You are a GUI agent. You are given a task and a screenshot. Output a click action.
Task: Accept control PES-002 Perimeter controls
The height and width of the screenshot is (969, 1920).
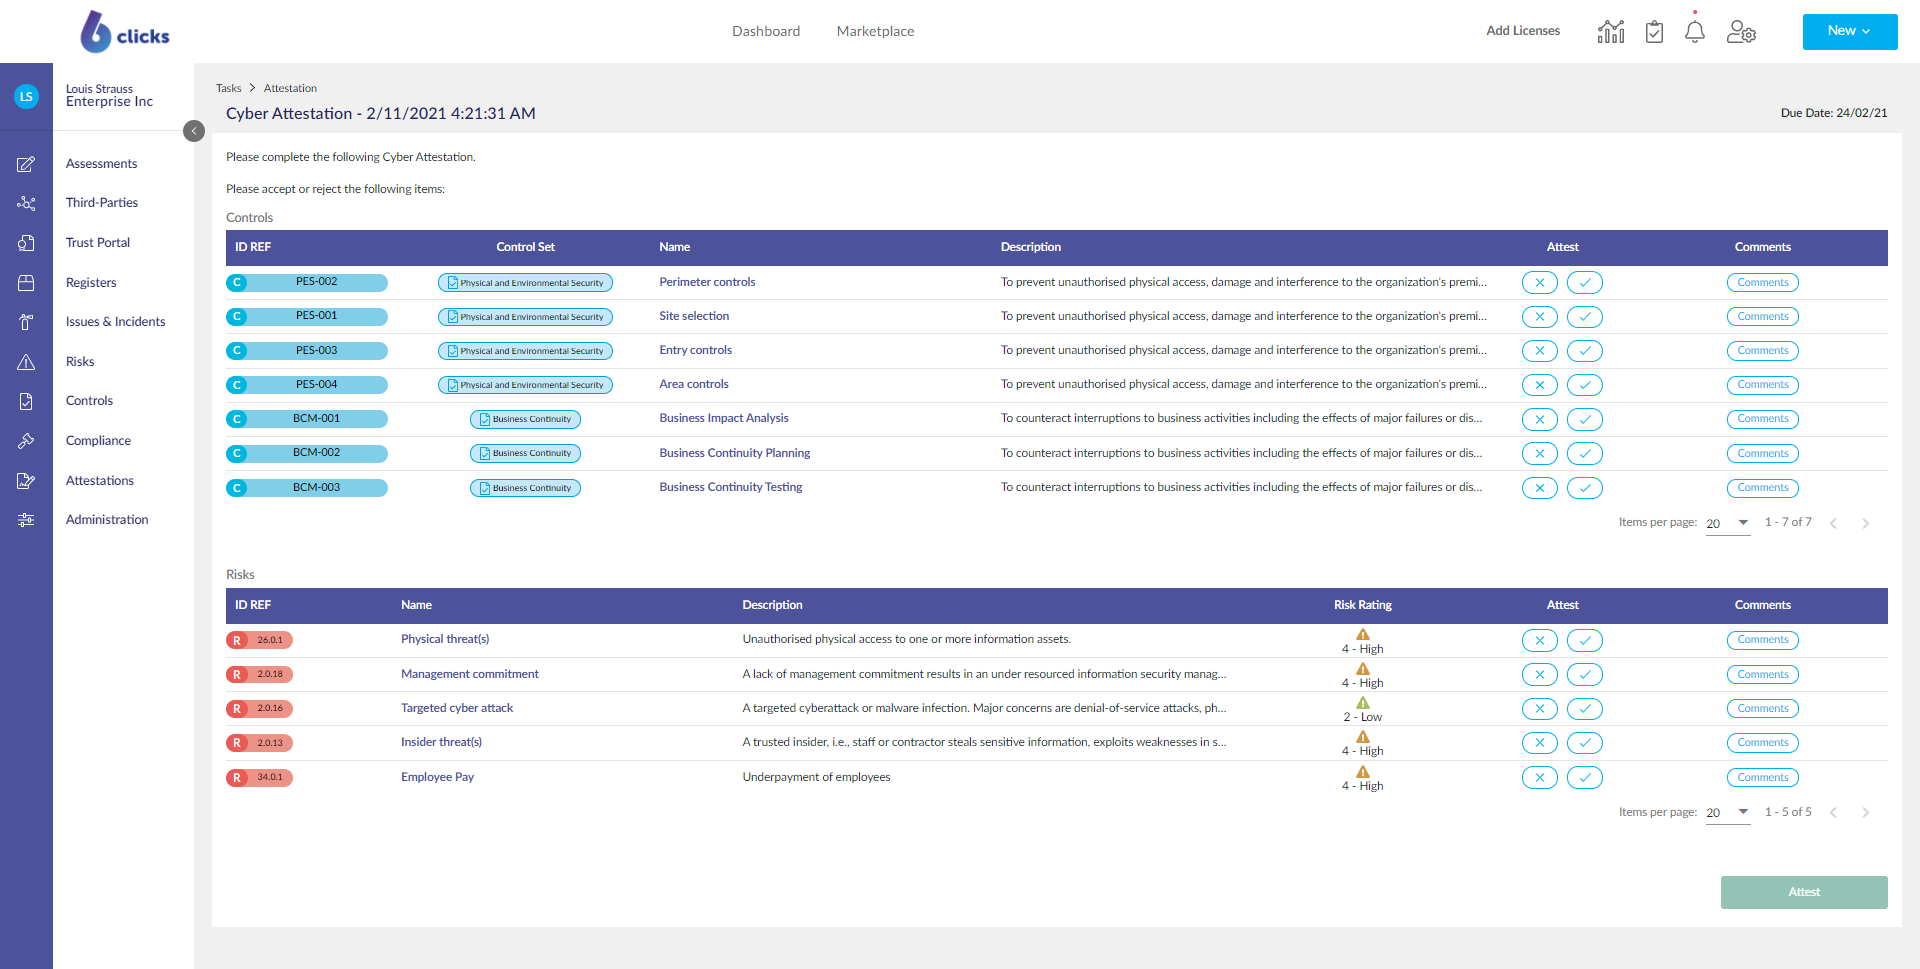[1585, 283]
